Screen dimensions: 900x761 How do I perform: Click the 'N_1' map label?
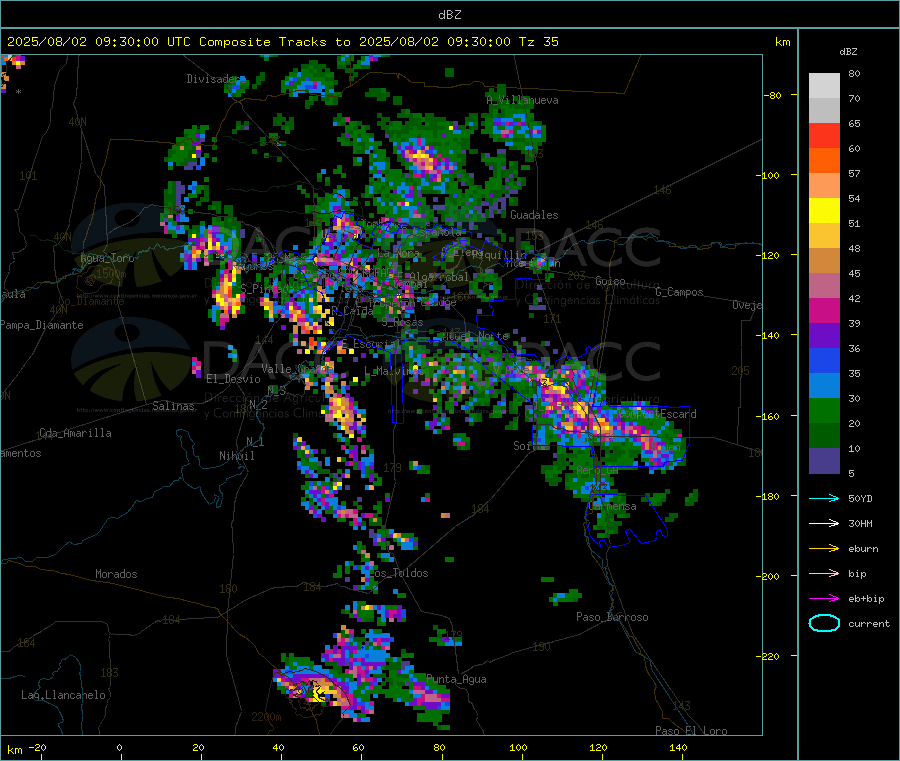tap(255, 442)
